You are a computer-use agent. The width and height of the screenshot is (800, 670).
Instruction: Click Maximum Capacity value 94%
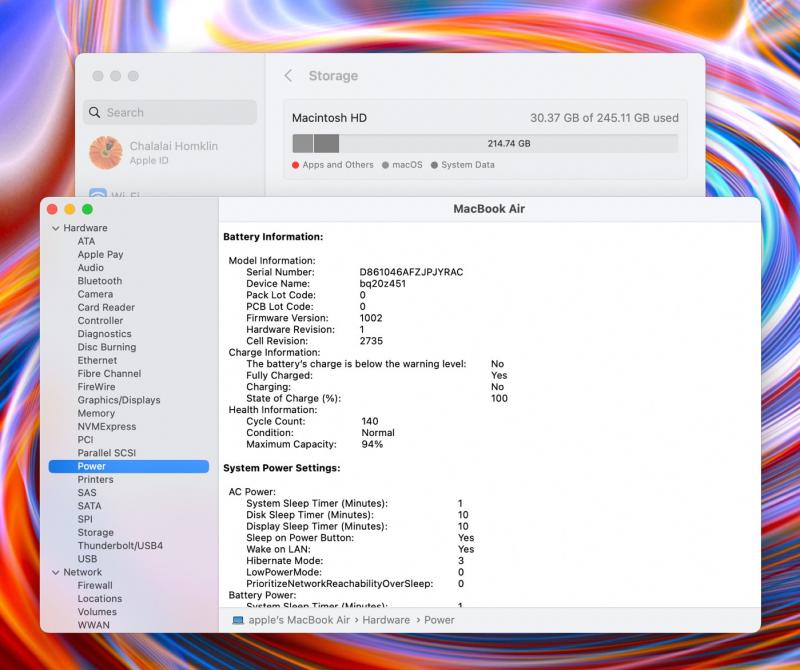pos(372,444)
